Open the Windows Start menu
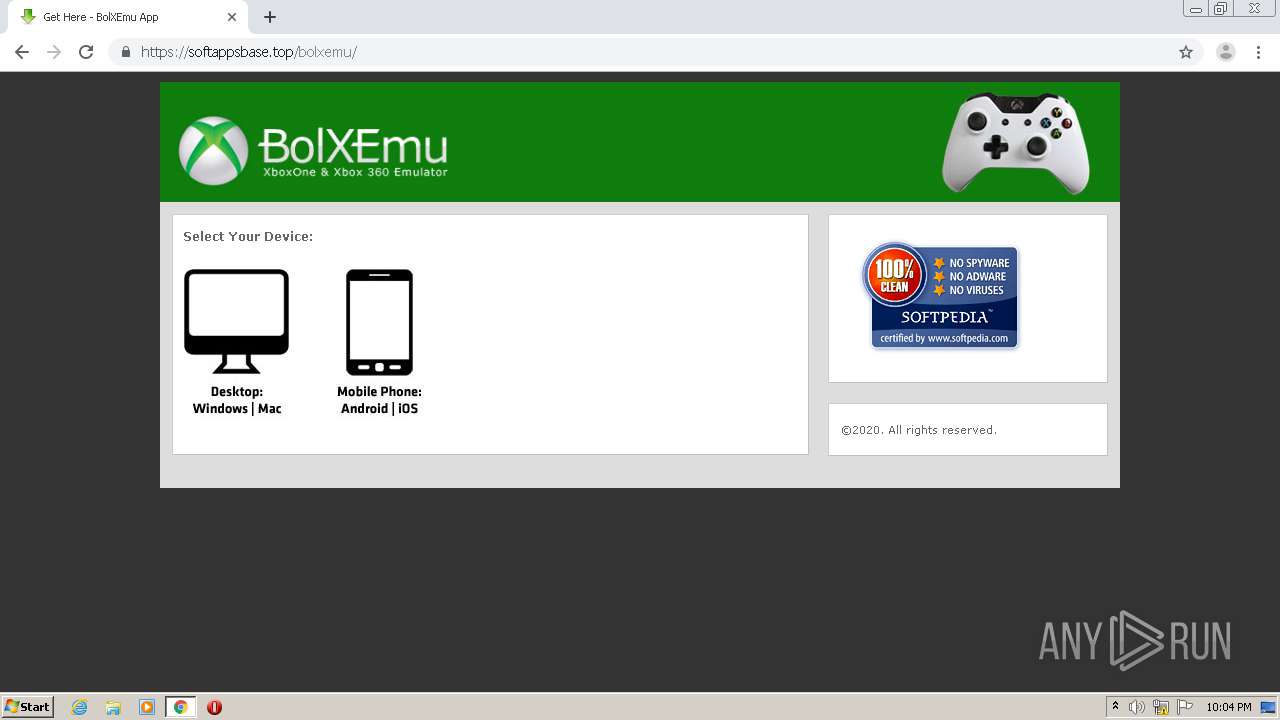This screenshot has height=720, width=1280. (x=28, y=707)
